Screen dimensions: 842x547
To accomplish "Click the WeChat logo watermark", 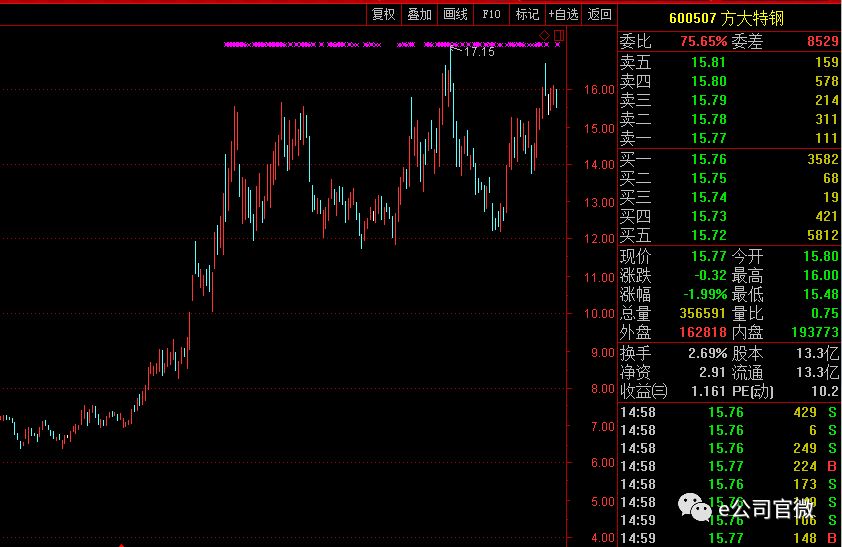I will click(x=695, y=508).
